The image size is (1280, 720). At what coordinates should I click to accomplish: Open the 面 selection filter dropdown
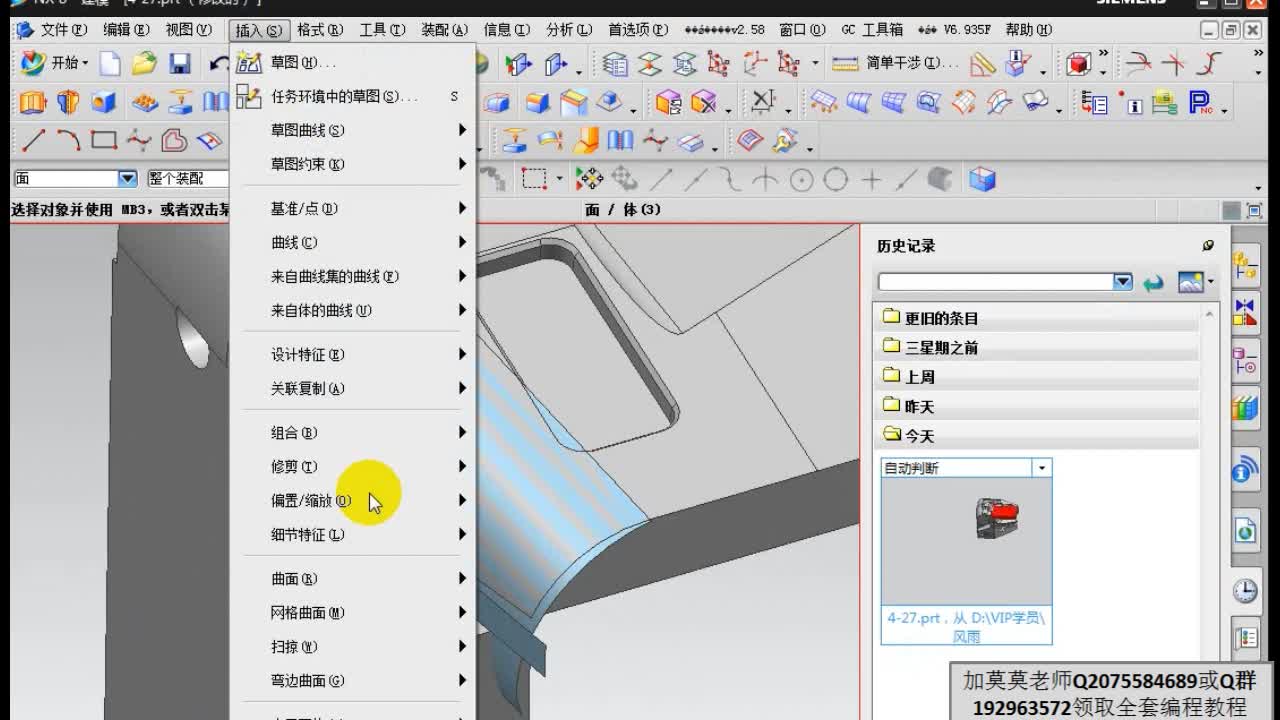coord(124,177)
